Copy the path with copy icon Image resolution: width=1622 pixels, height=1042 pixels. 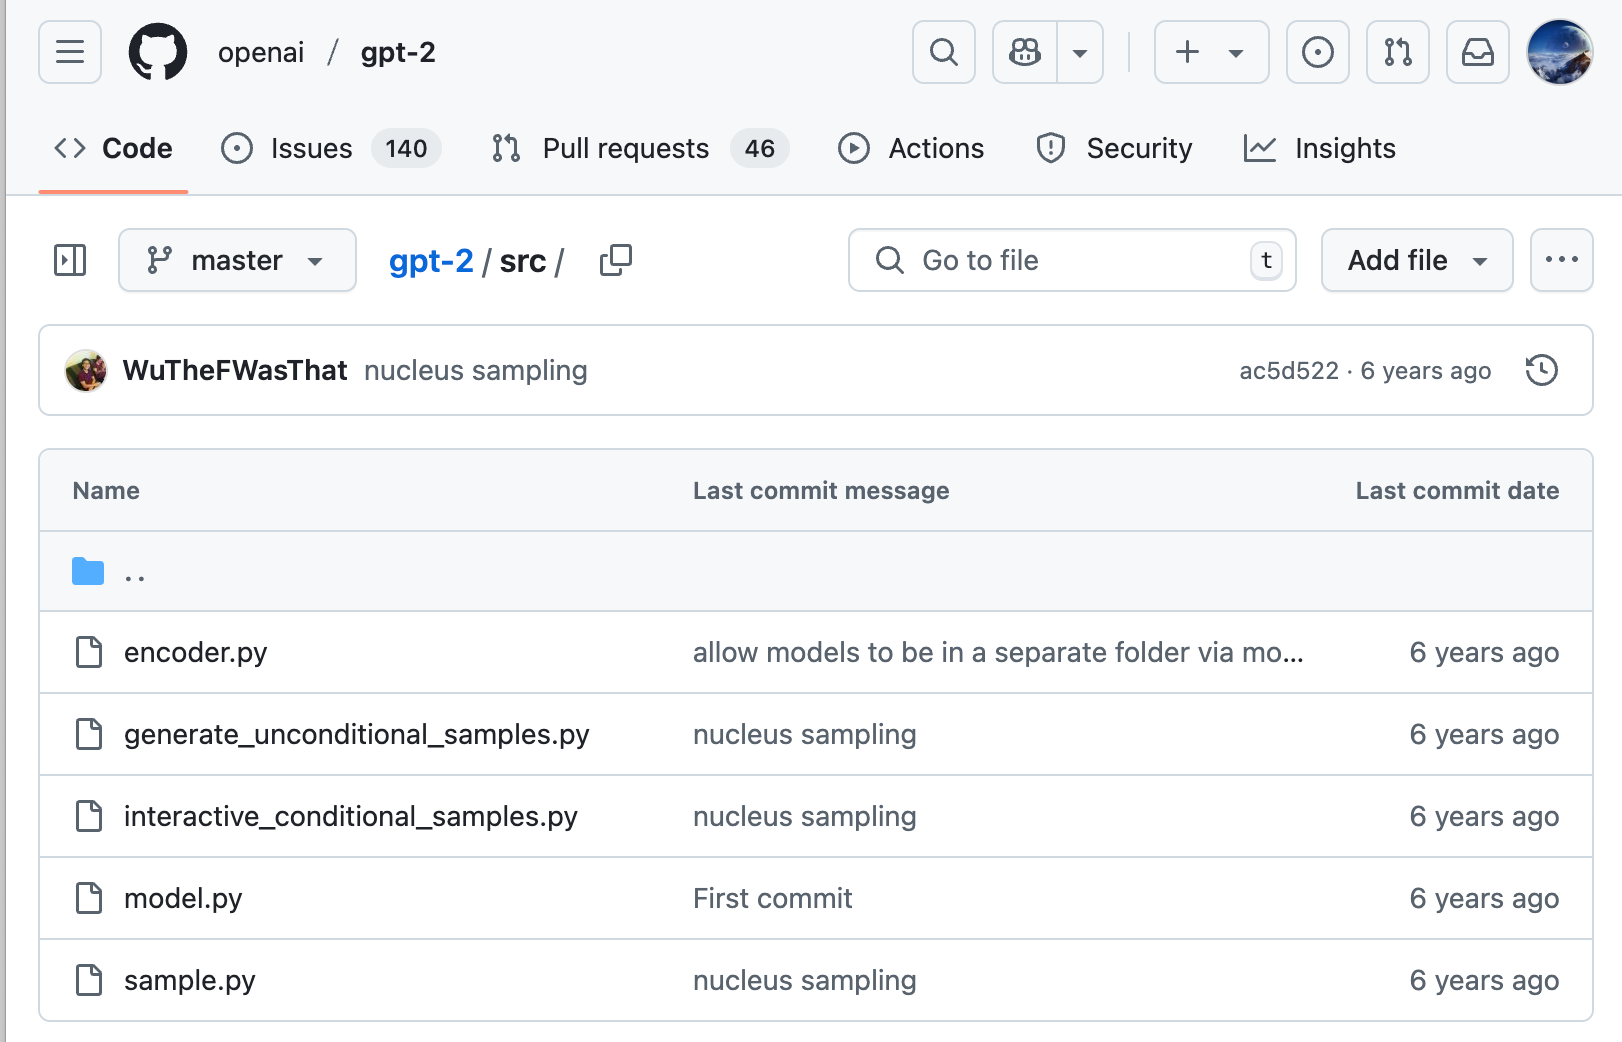tap(616, 260)
